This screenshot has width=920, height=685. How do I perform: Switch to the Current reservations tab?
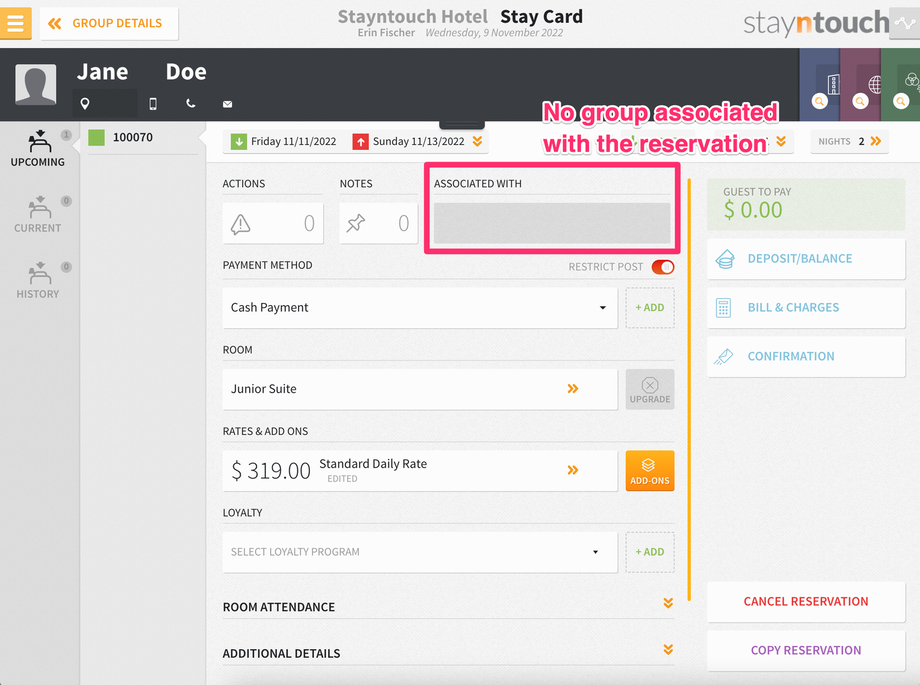39,215
